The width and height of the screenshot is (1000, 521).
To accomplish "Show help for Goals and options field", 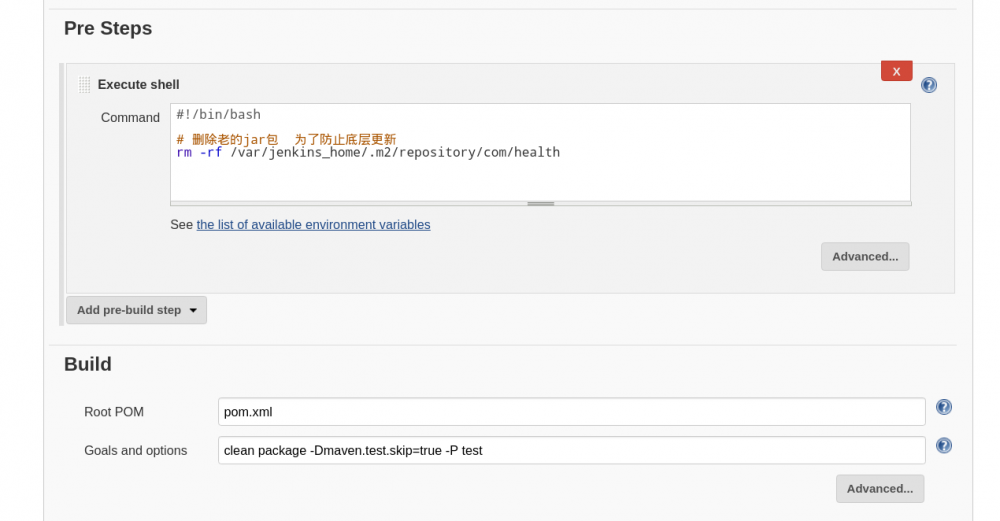I will click(x=943, y=446).
